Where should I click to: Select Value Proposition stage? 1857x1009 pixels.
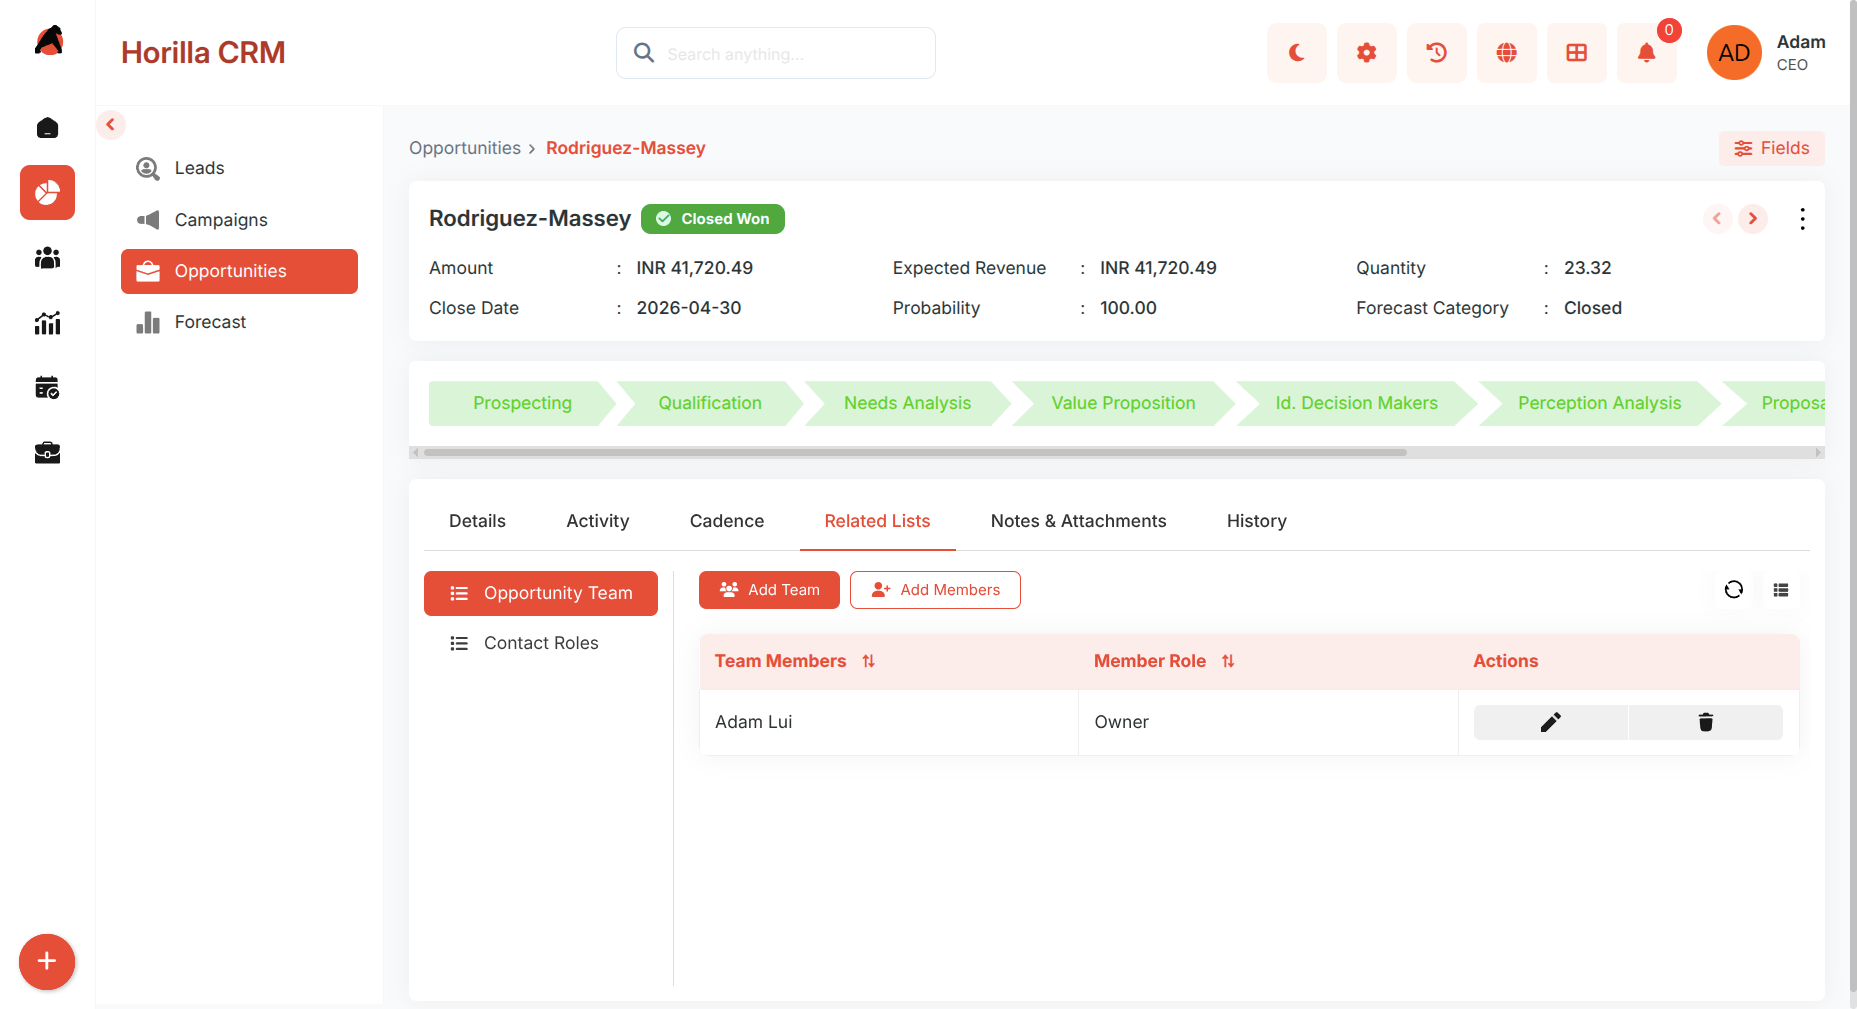click(x=1123, y=403)
